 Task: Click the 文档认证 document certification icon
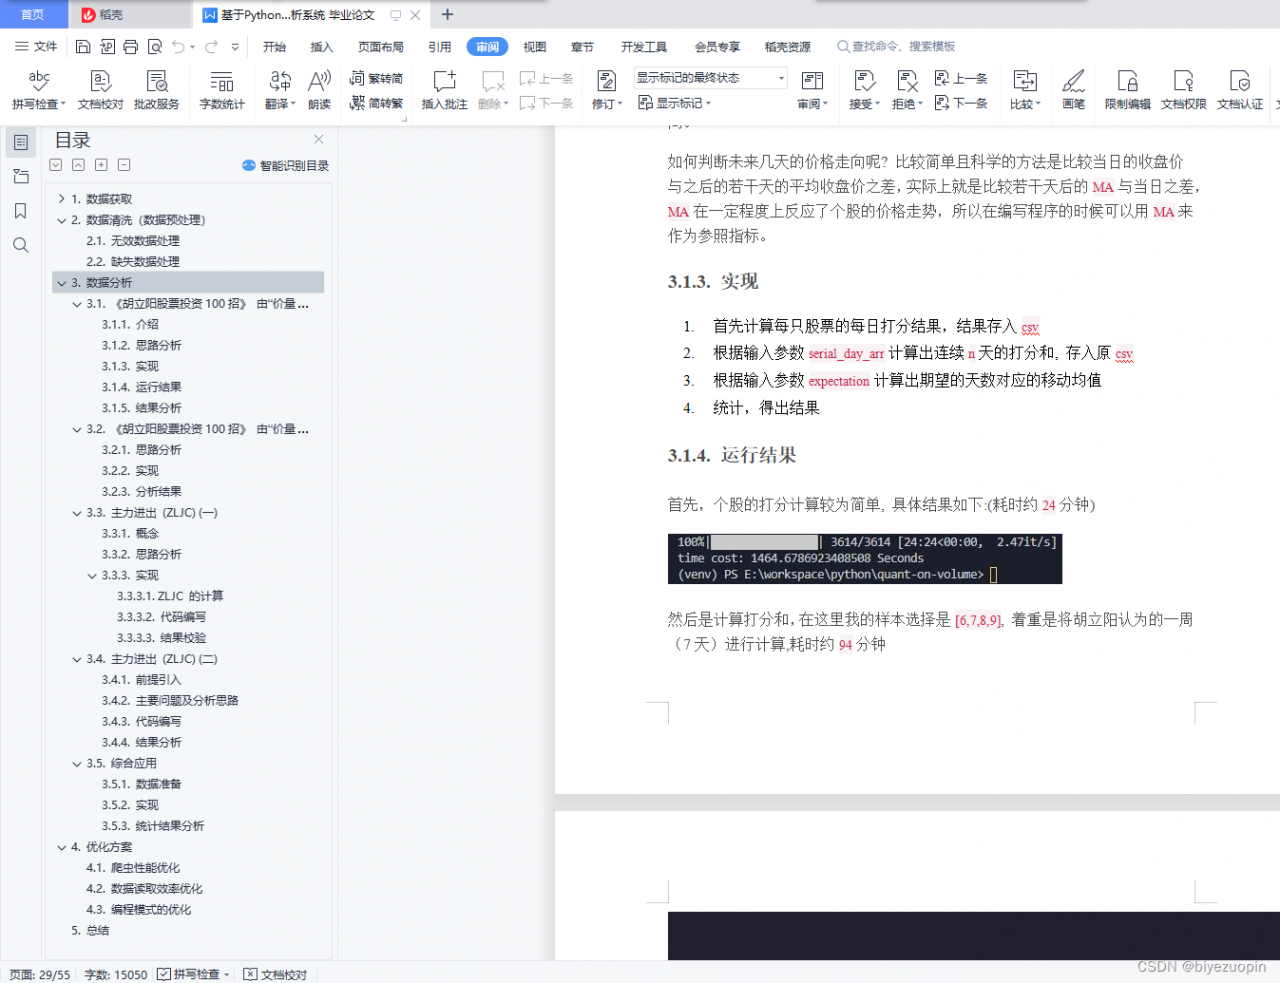1240,88
